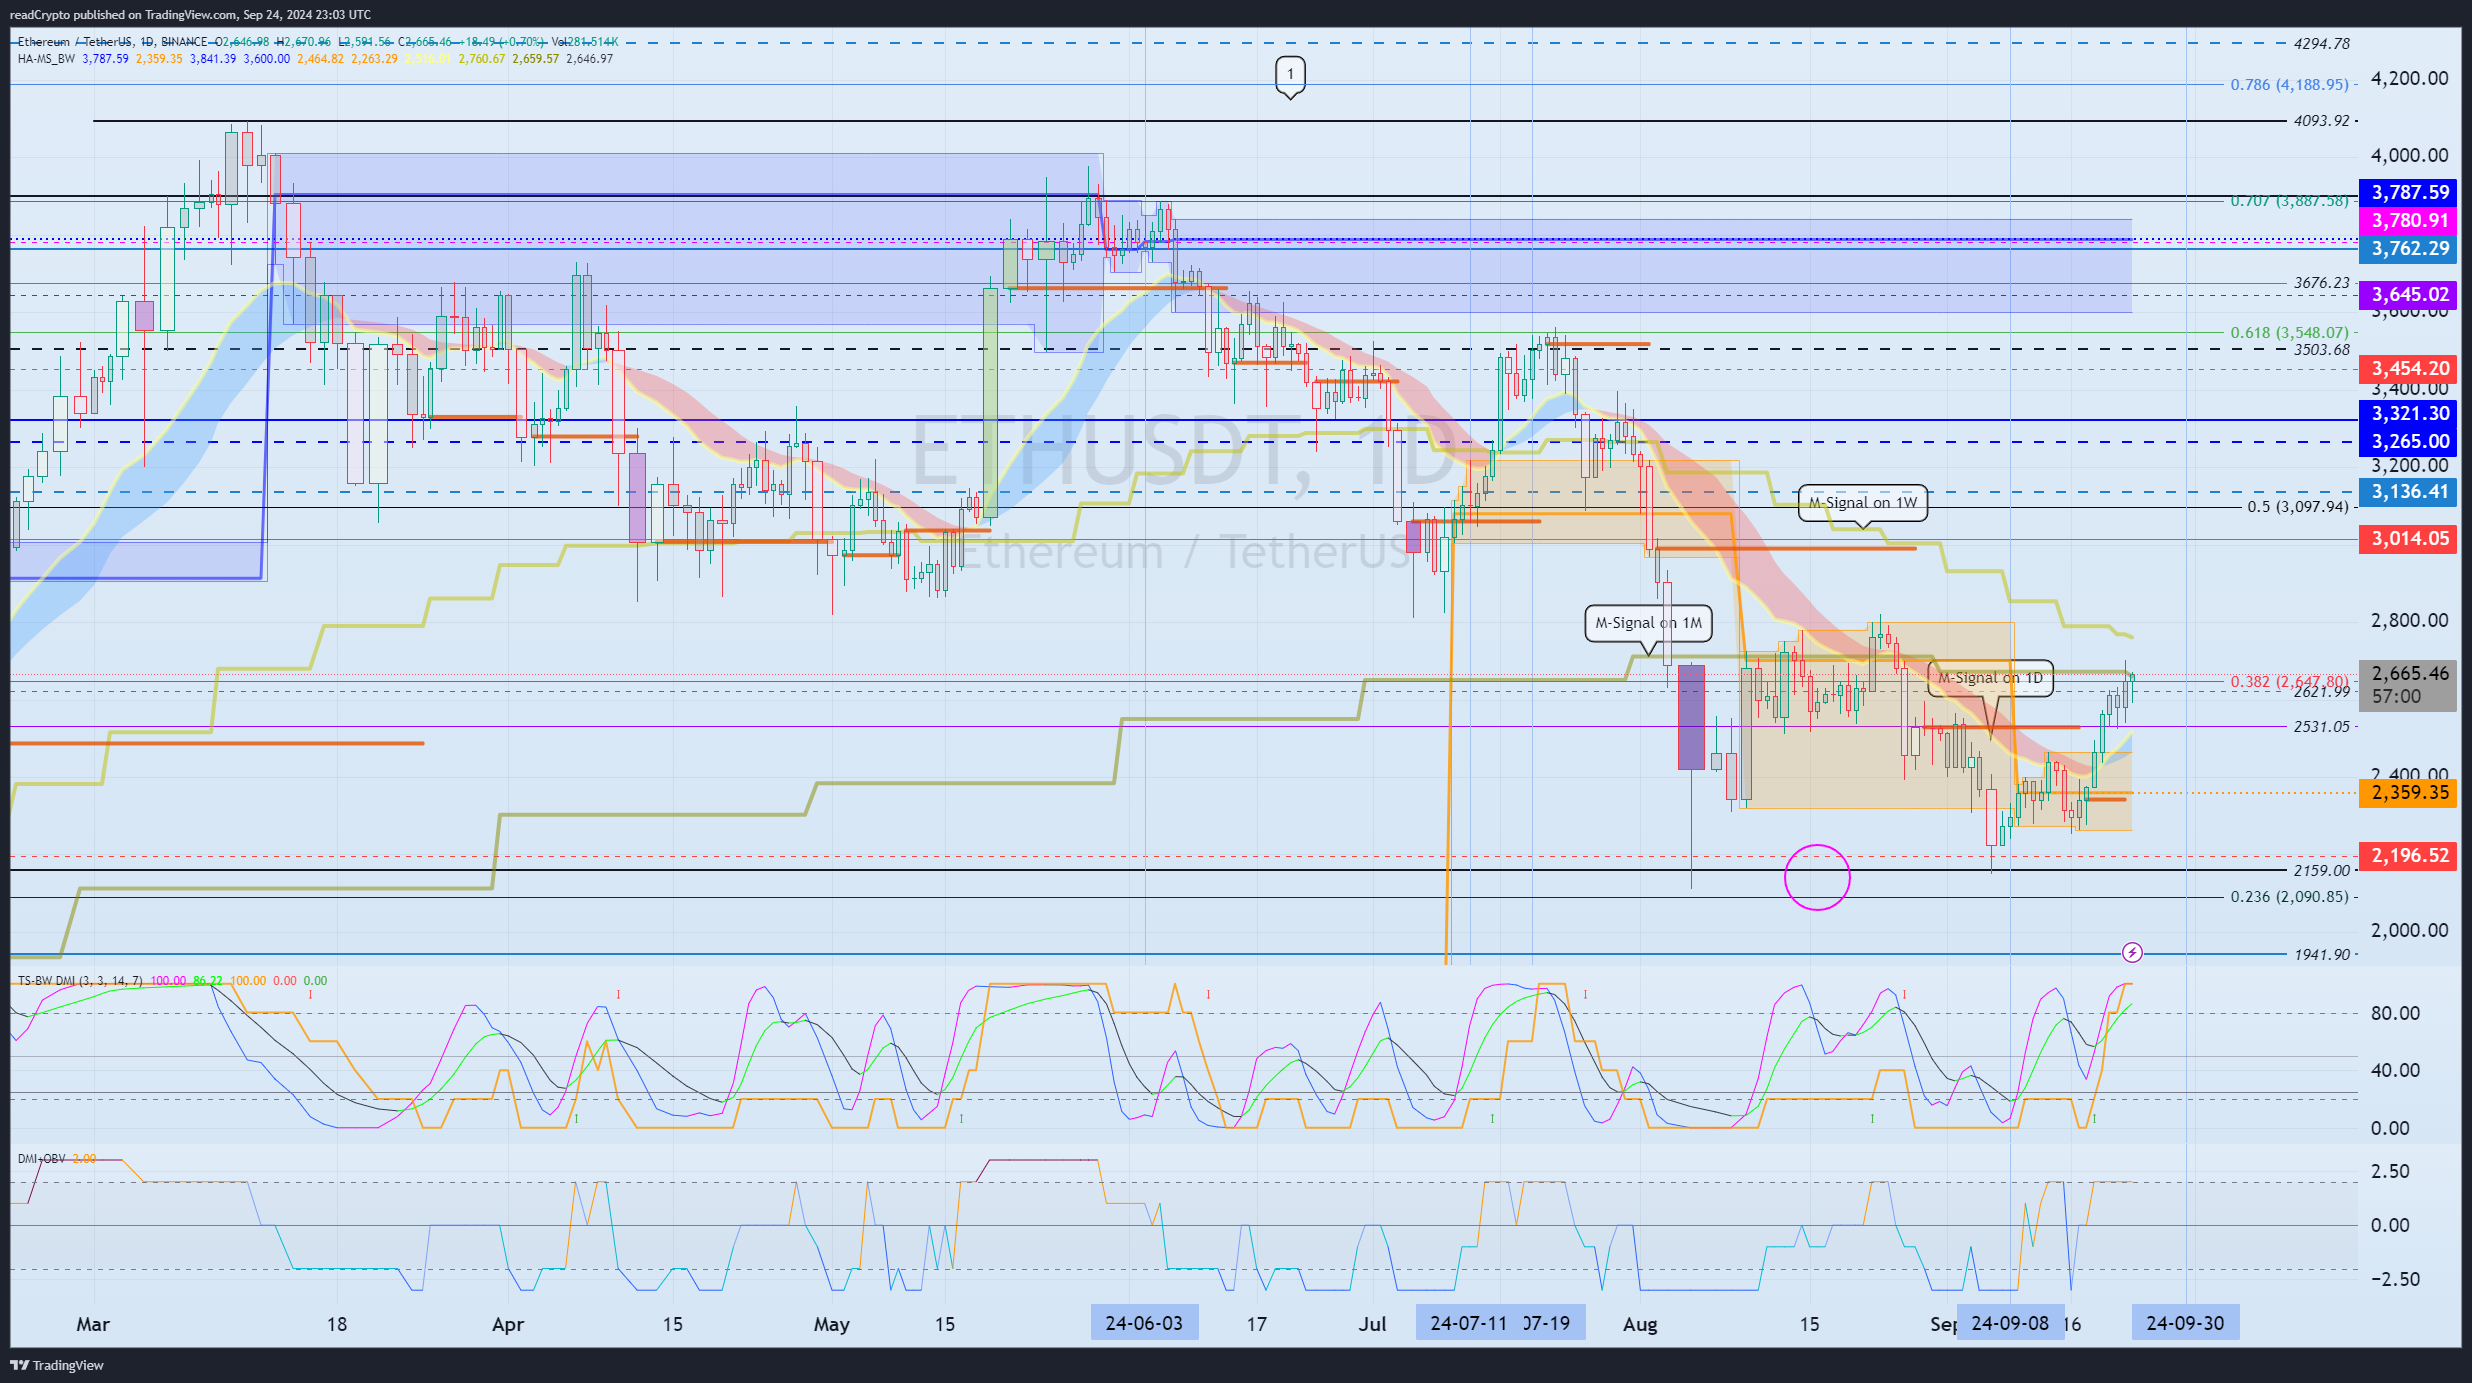
Task: Click the Mar label on time axis
Action: pos(93,1324)
